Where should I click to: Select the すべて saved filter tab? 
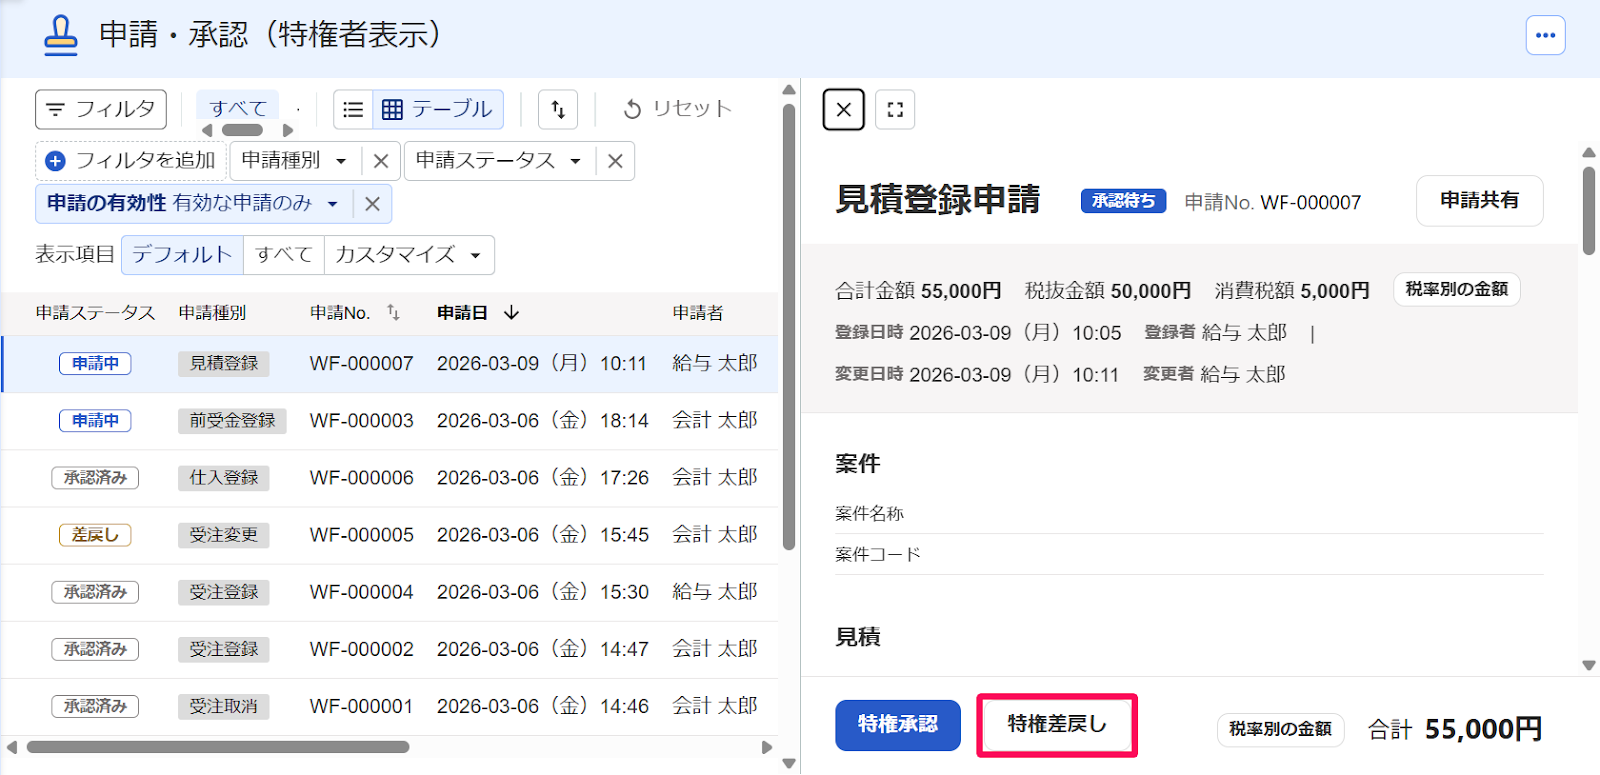(x=238, y=107)
